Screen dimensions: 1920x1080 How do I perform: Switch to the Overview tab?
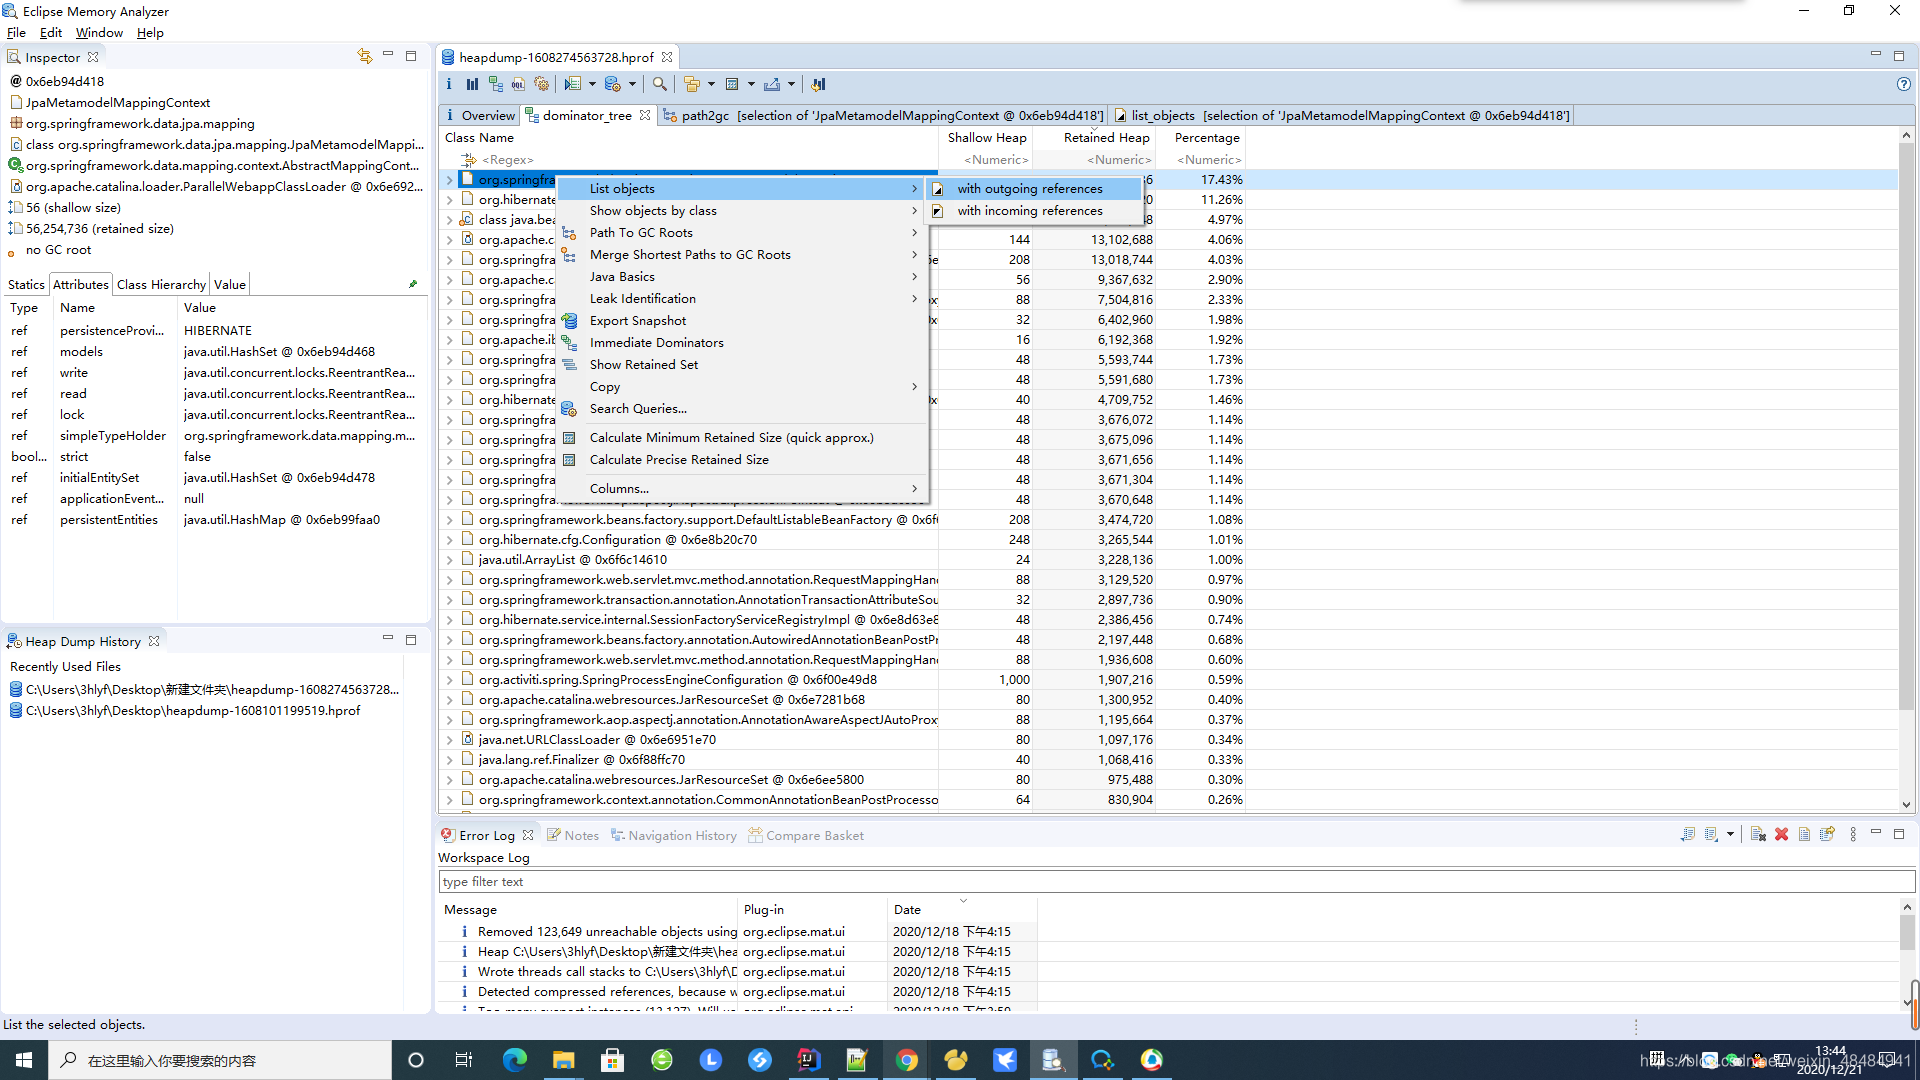click(480, 115)
